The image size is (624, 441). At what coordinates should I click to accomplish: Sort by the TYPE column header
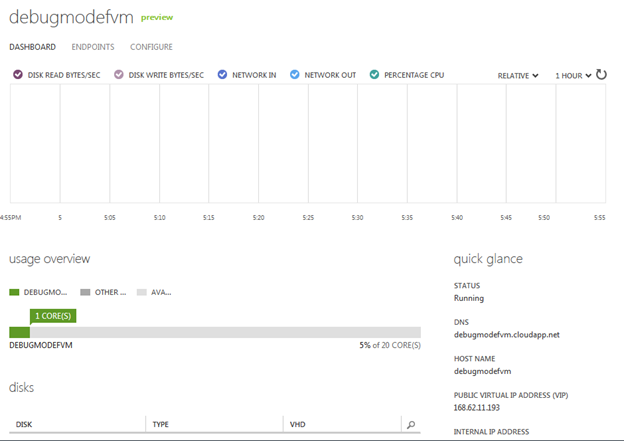160,425
